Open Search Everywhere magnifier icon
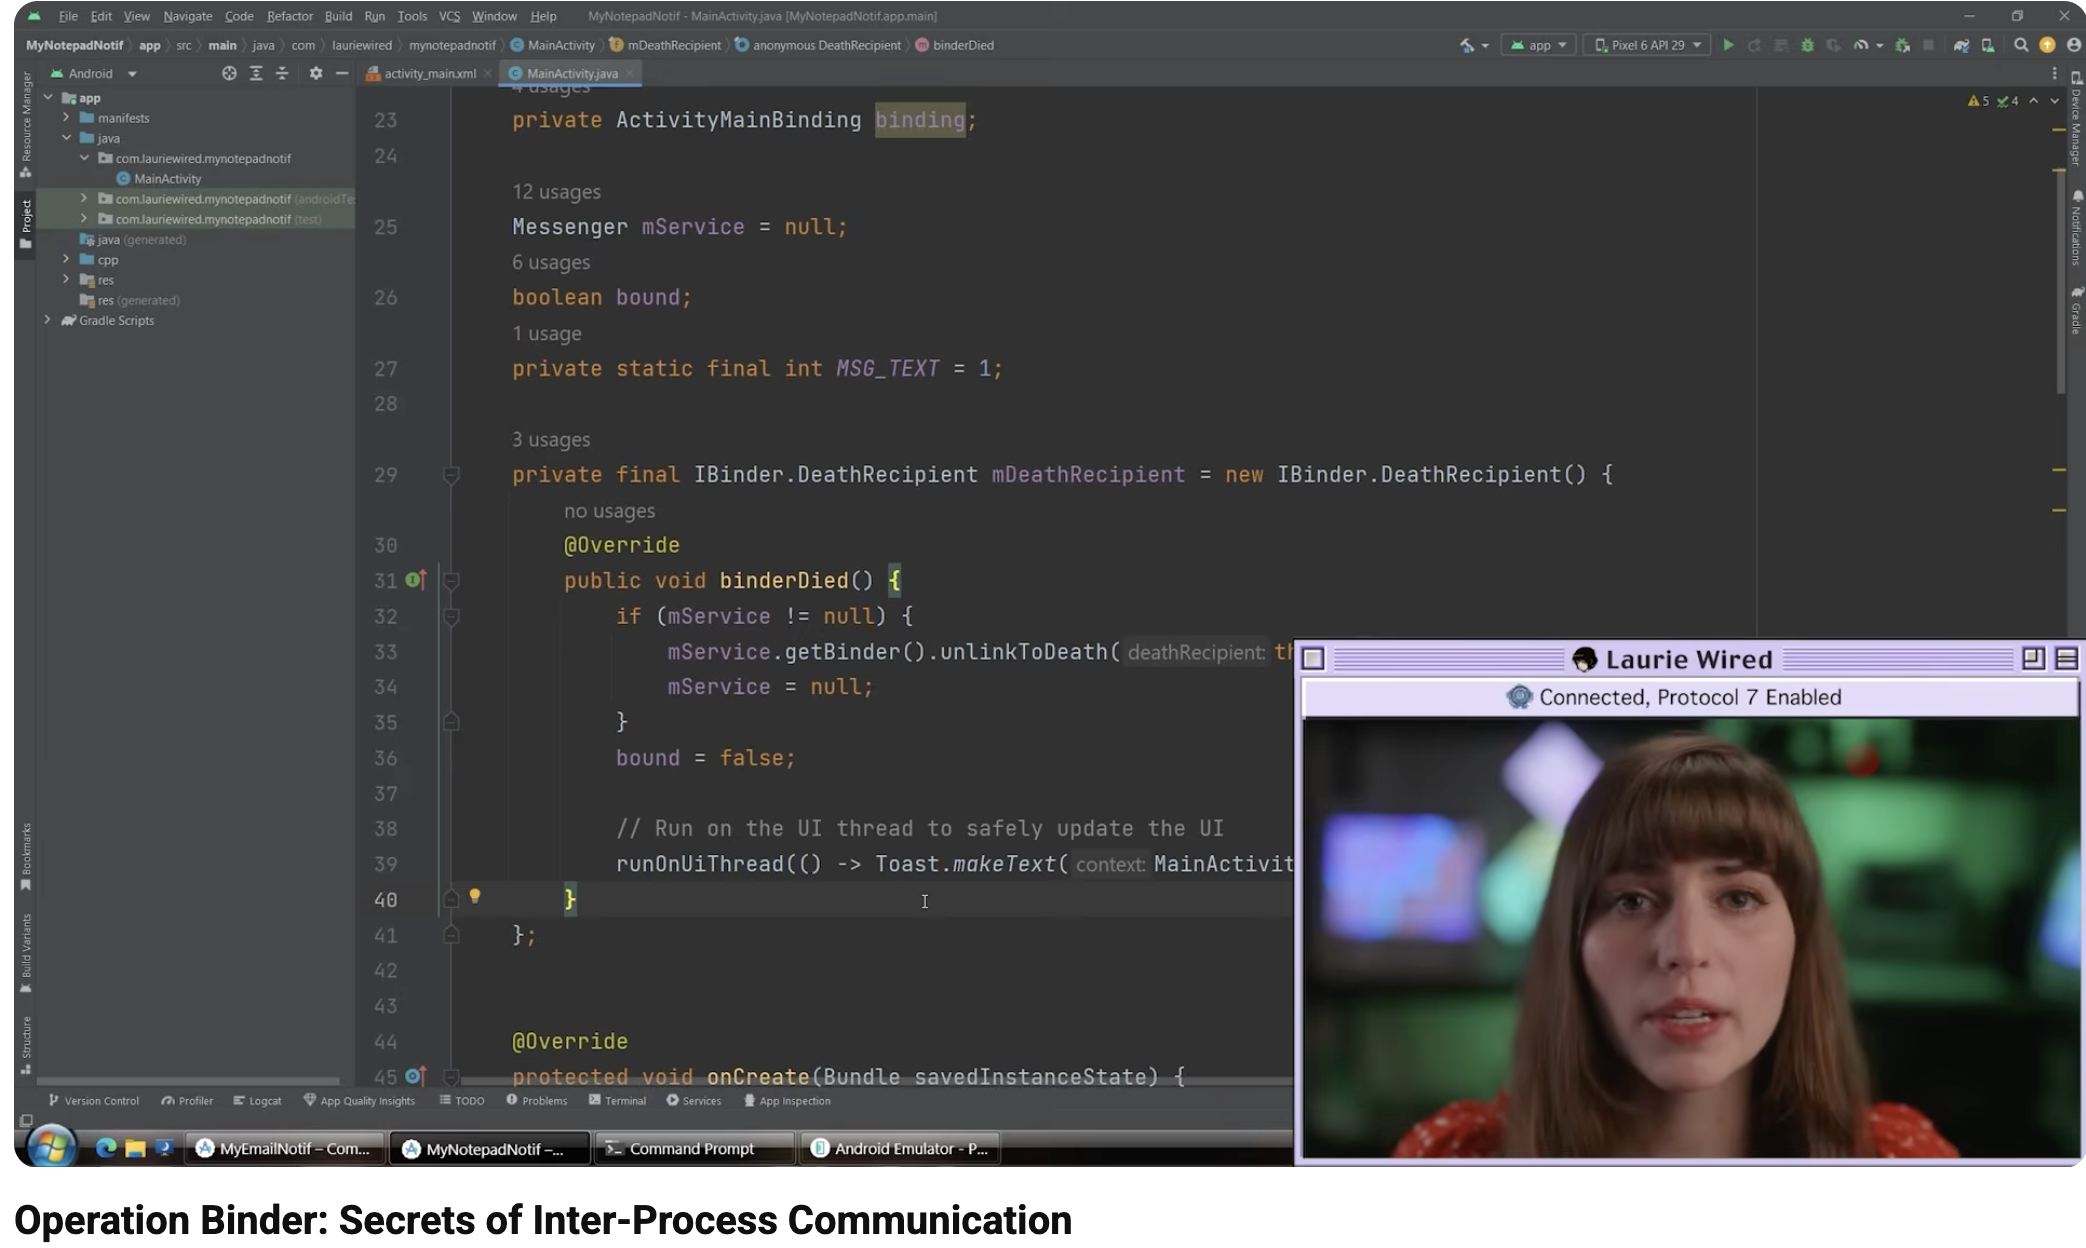 coord(2020,45)
